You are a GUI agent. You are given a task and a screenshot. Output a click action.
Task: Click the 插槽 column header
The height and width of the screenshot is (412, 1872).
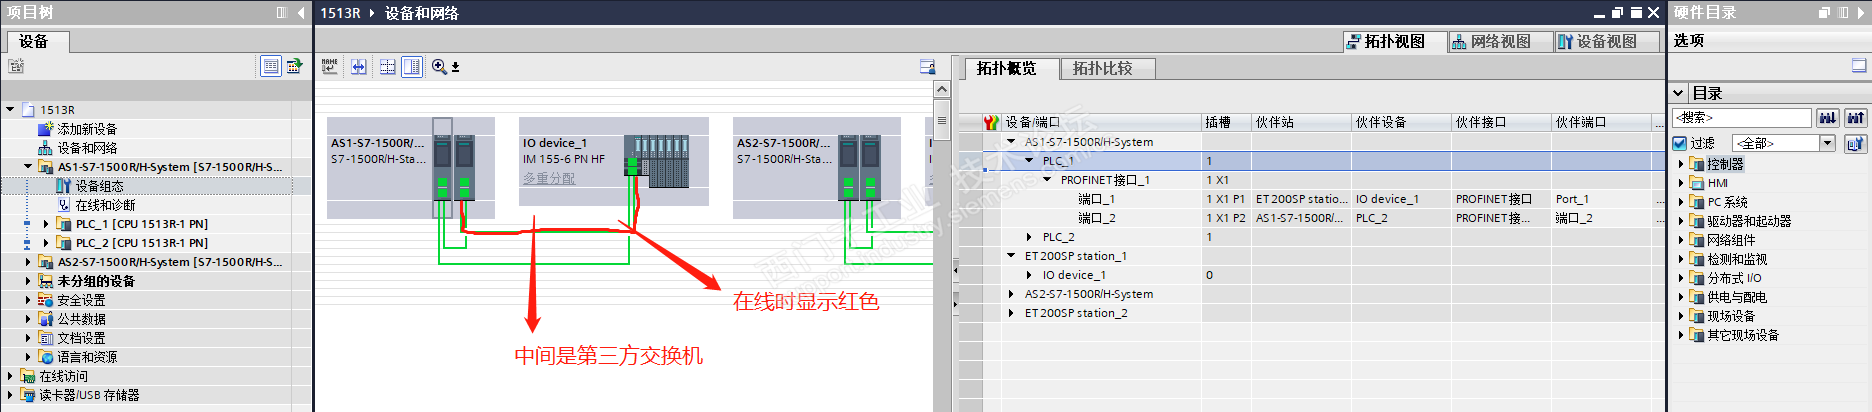click(1226, 122)
